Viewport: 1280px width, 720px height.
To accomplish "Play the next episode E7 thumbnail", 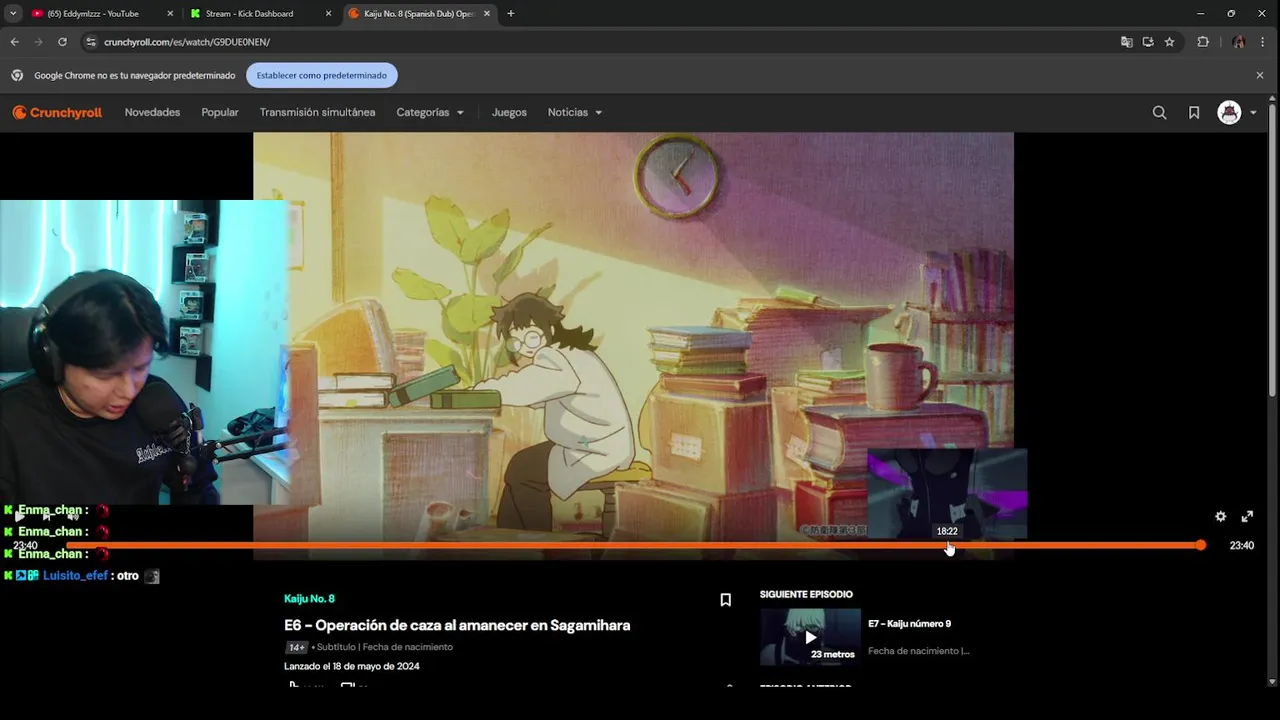I will tap(810, 637).
